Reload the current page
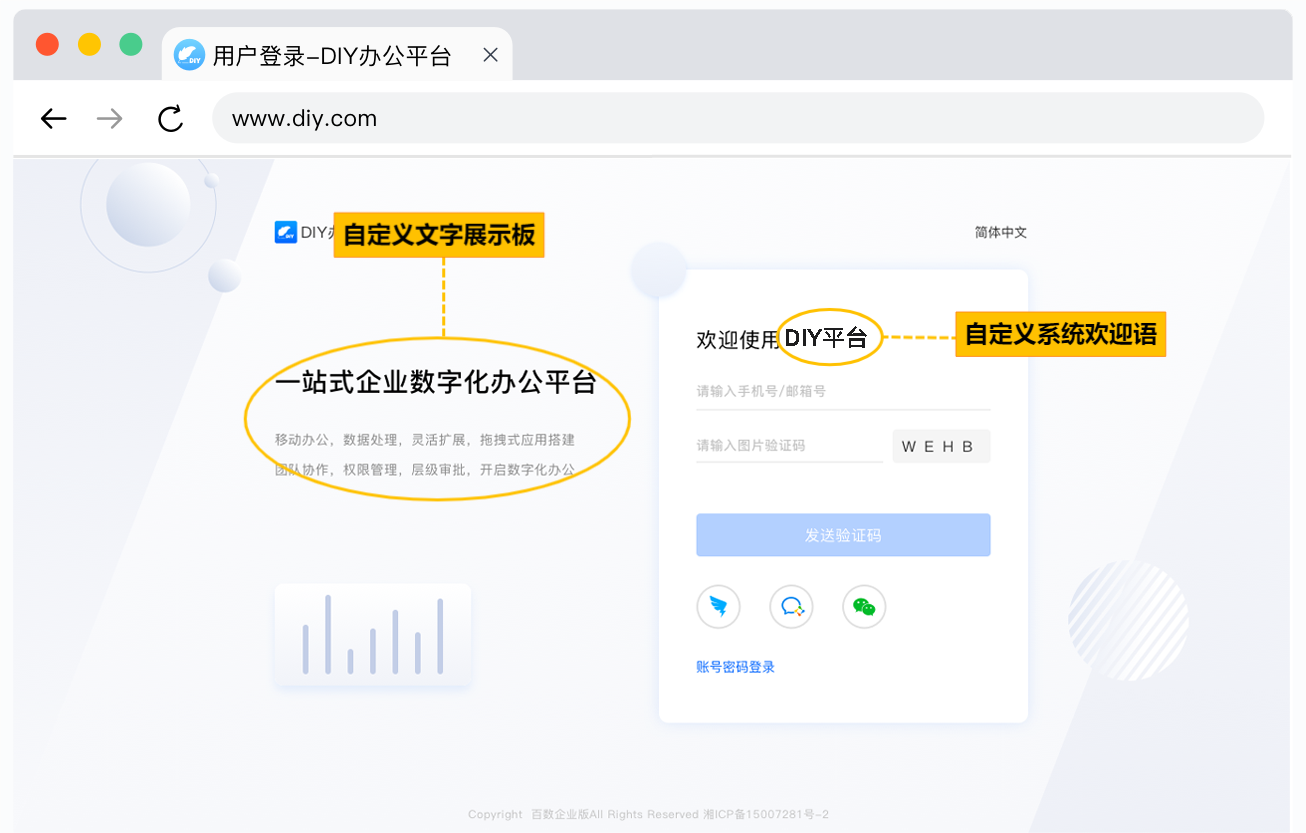Screen dimensions: 1306x833 click(171, 119)
